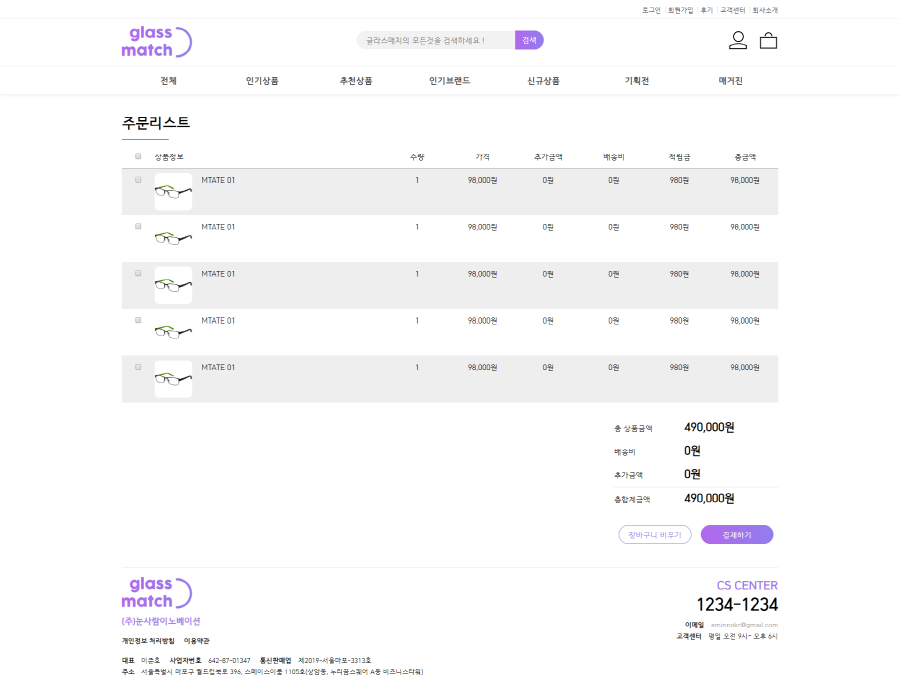This screenshot has width=900, height=700.
Task: Click the glass match logo in footer
Action: coord(156,592)
